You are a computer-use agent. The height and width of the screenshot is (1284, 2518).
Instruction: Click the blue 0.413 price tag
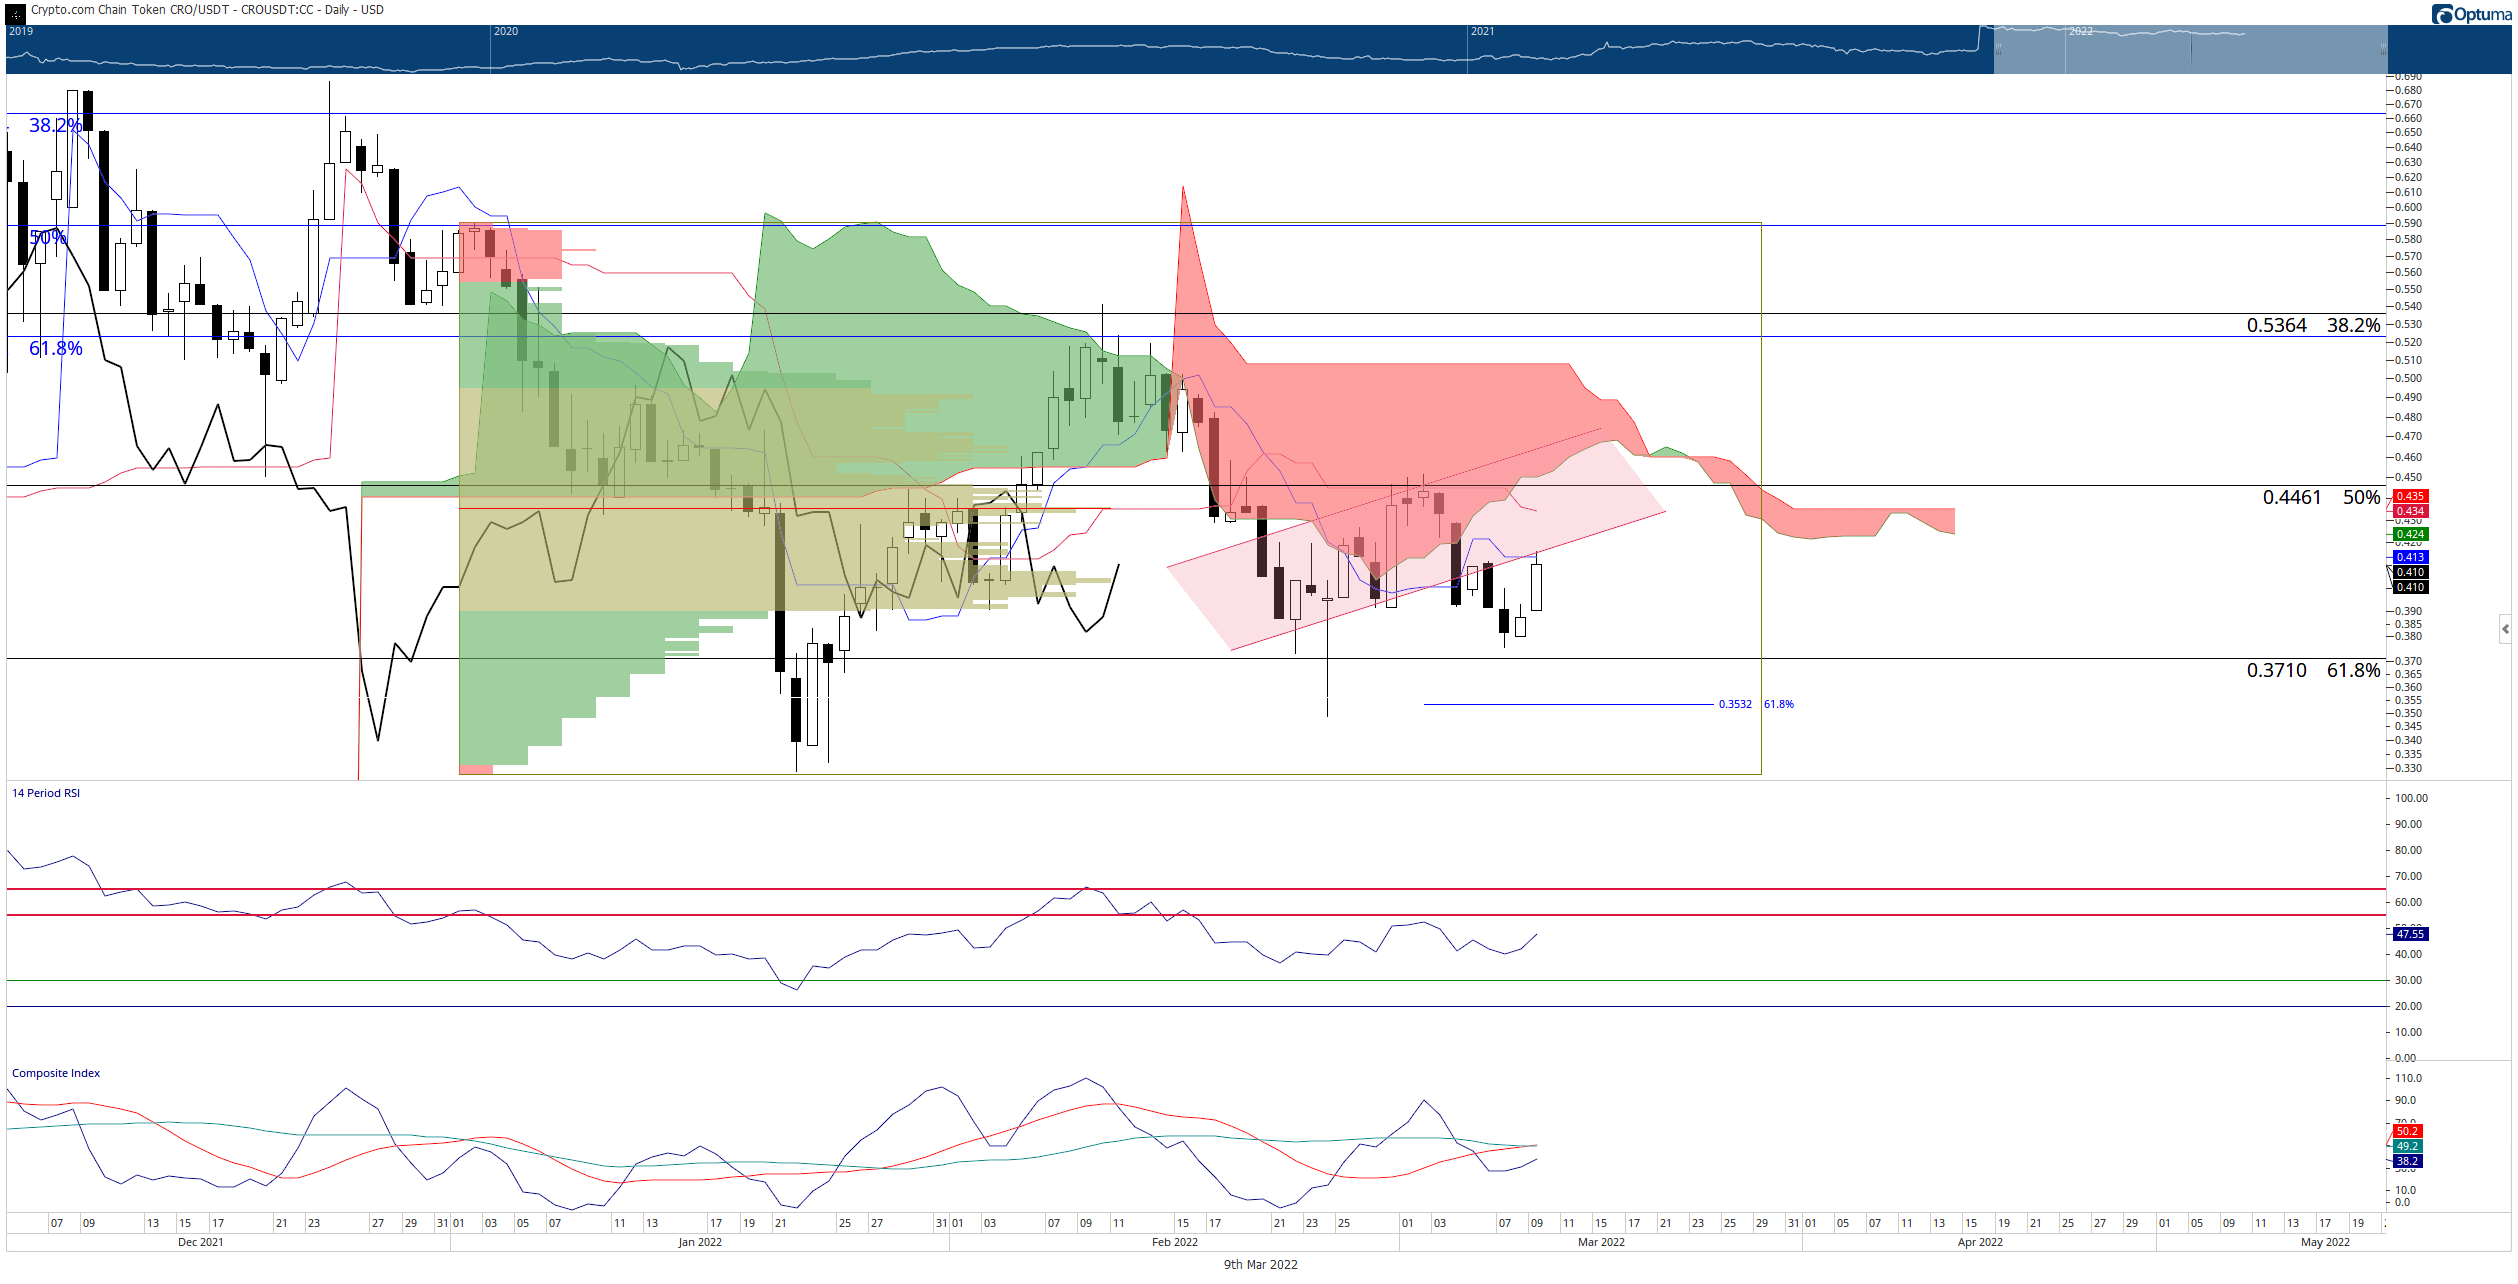[x=2410, y=557]
